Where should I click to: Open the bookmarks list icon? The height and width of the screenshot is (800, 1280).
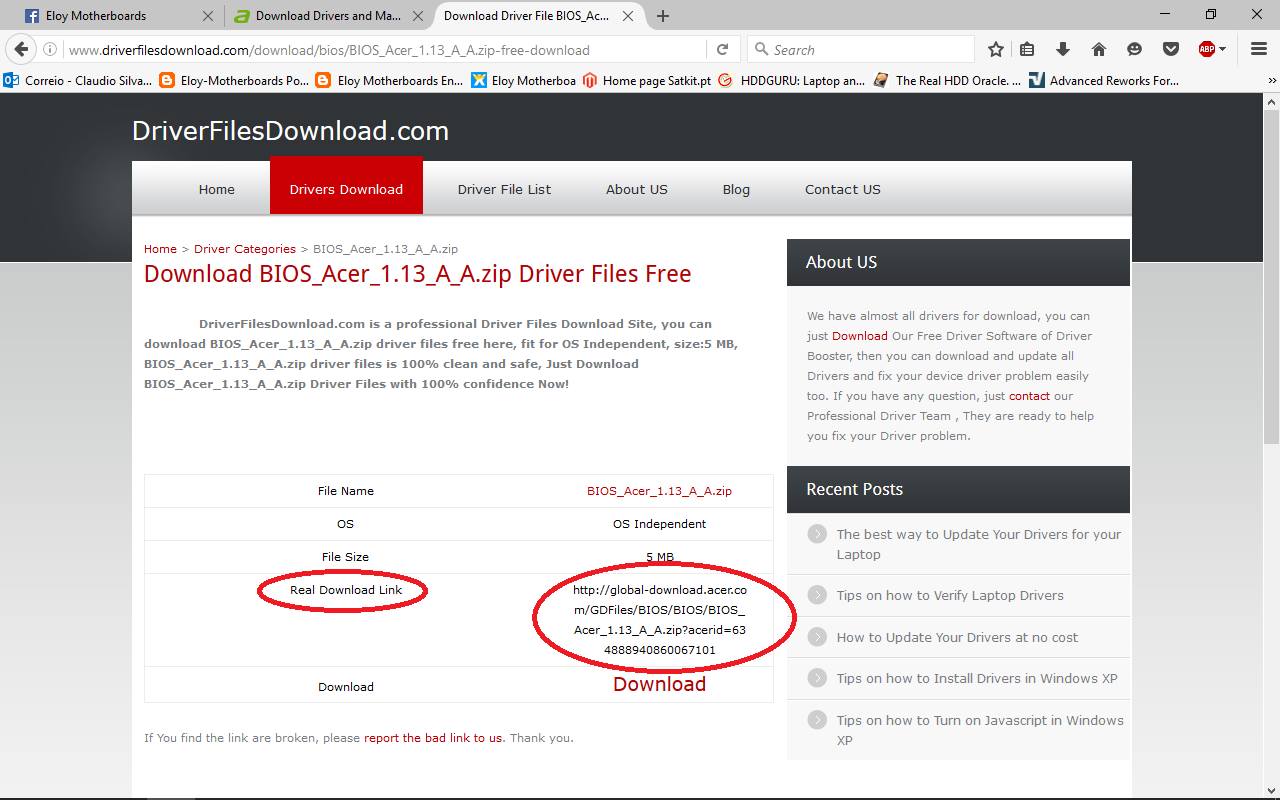tap(1027, 49)
